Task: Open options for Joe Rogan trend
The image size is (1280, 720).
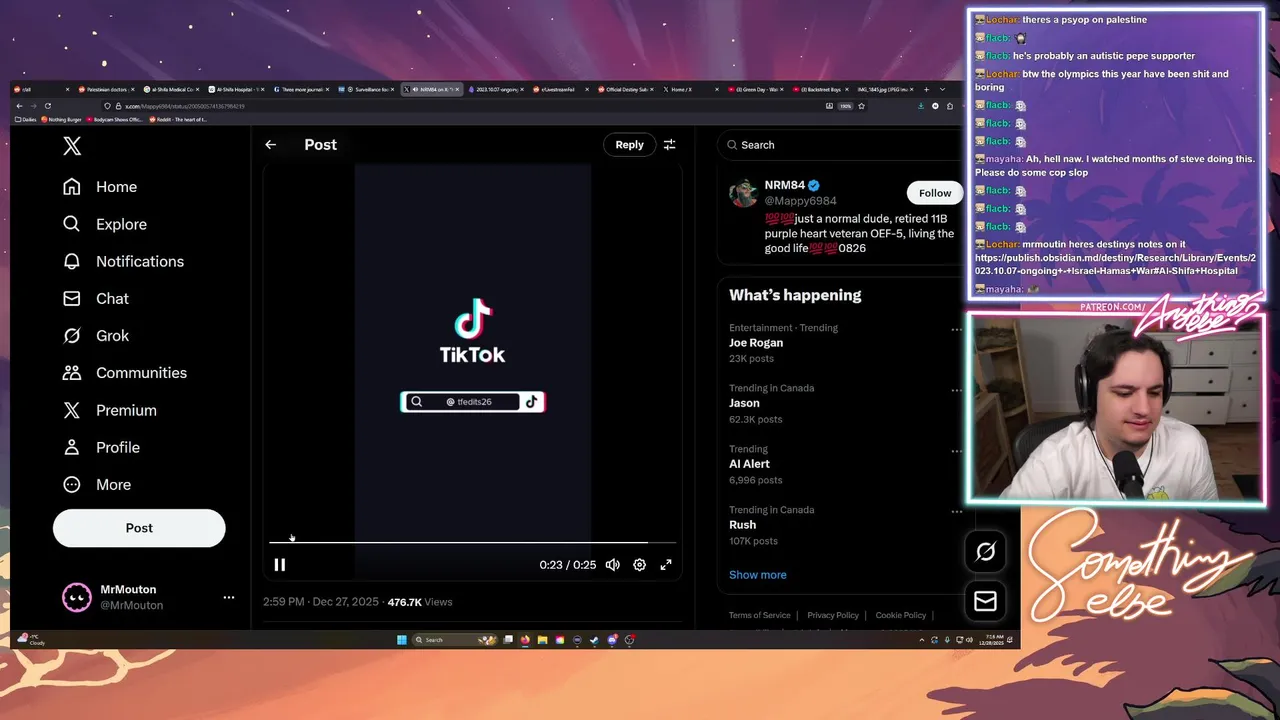Action: click(956, 329)
